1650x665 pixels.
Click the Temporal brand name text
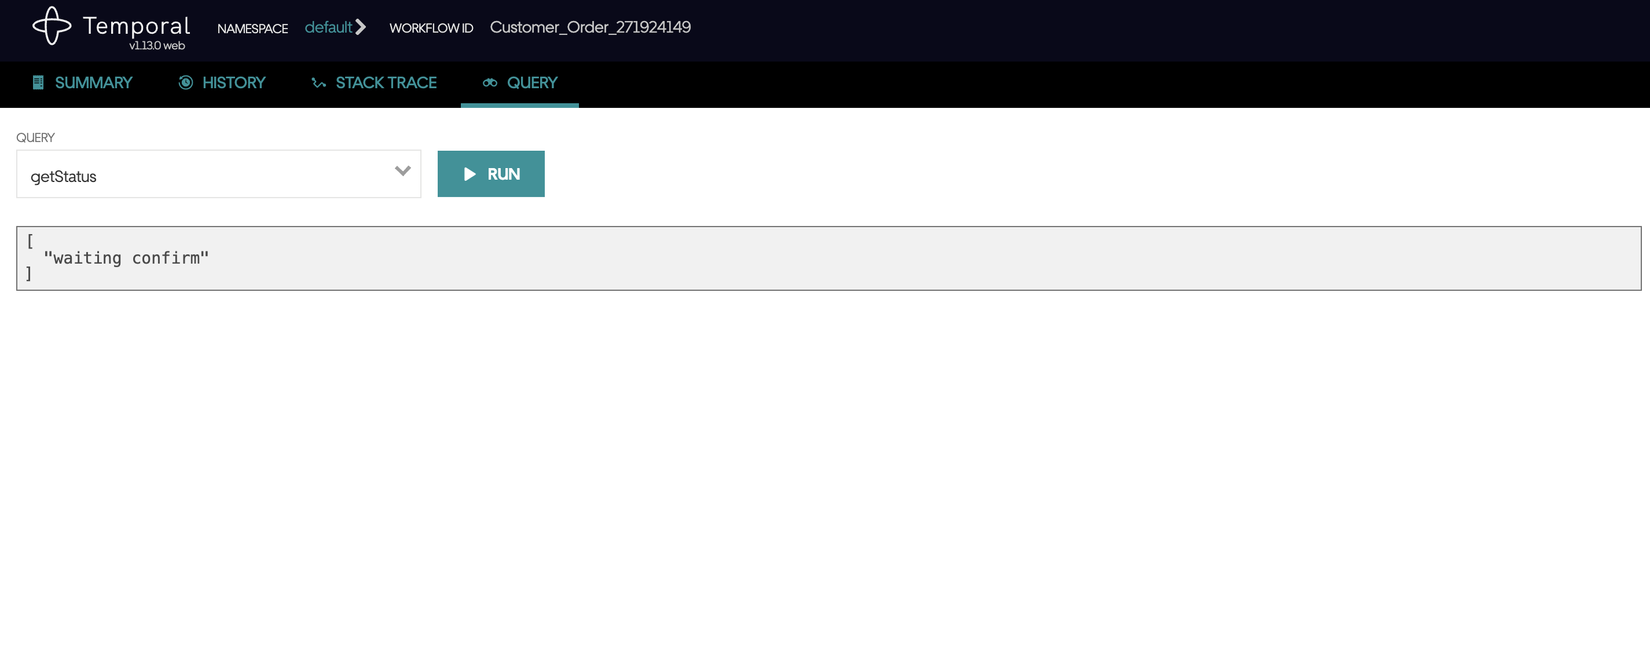137,25
